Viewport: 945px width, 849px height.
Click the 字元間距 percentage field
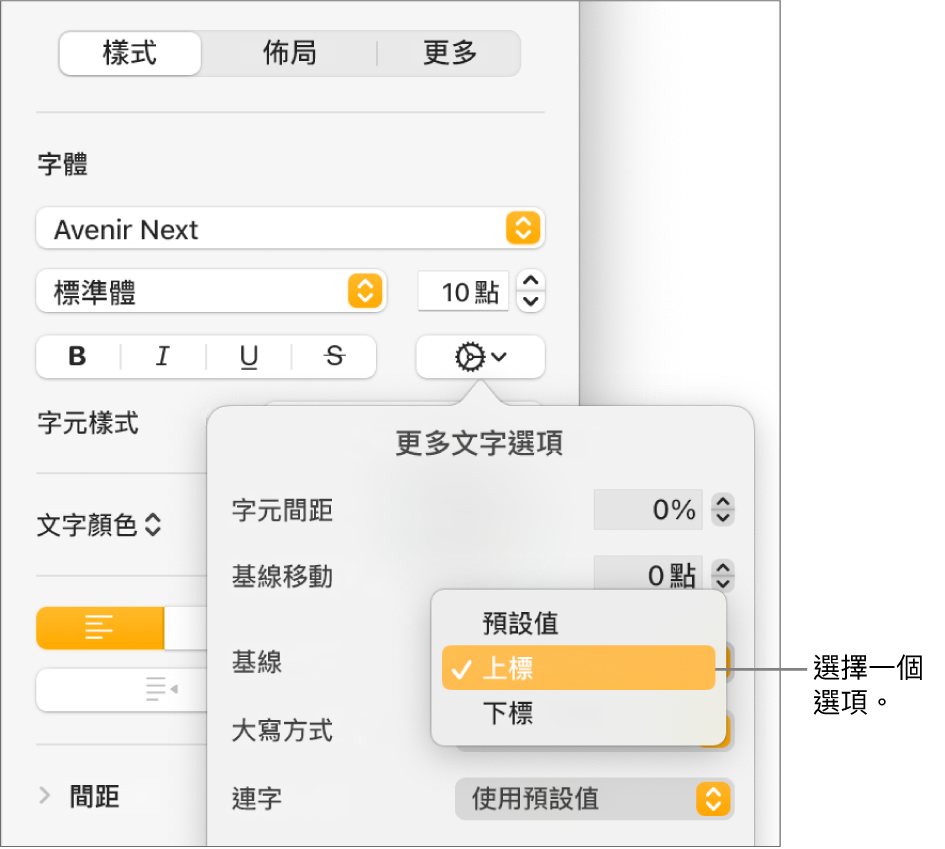pyautogui.click(x=648, y=510)
